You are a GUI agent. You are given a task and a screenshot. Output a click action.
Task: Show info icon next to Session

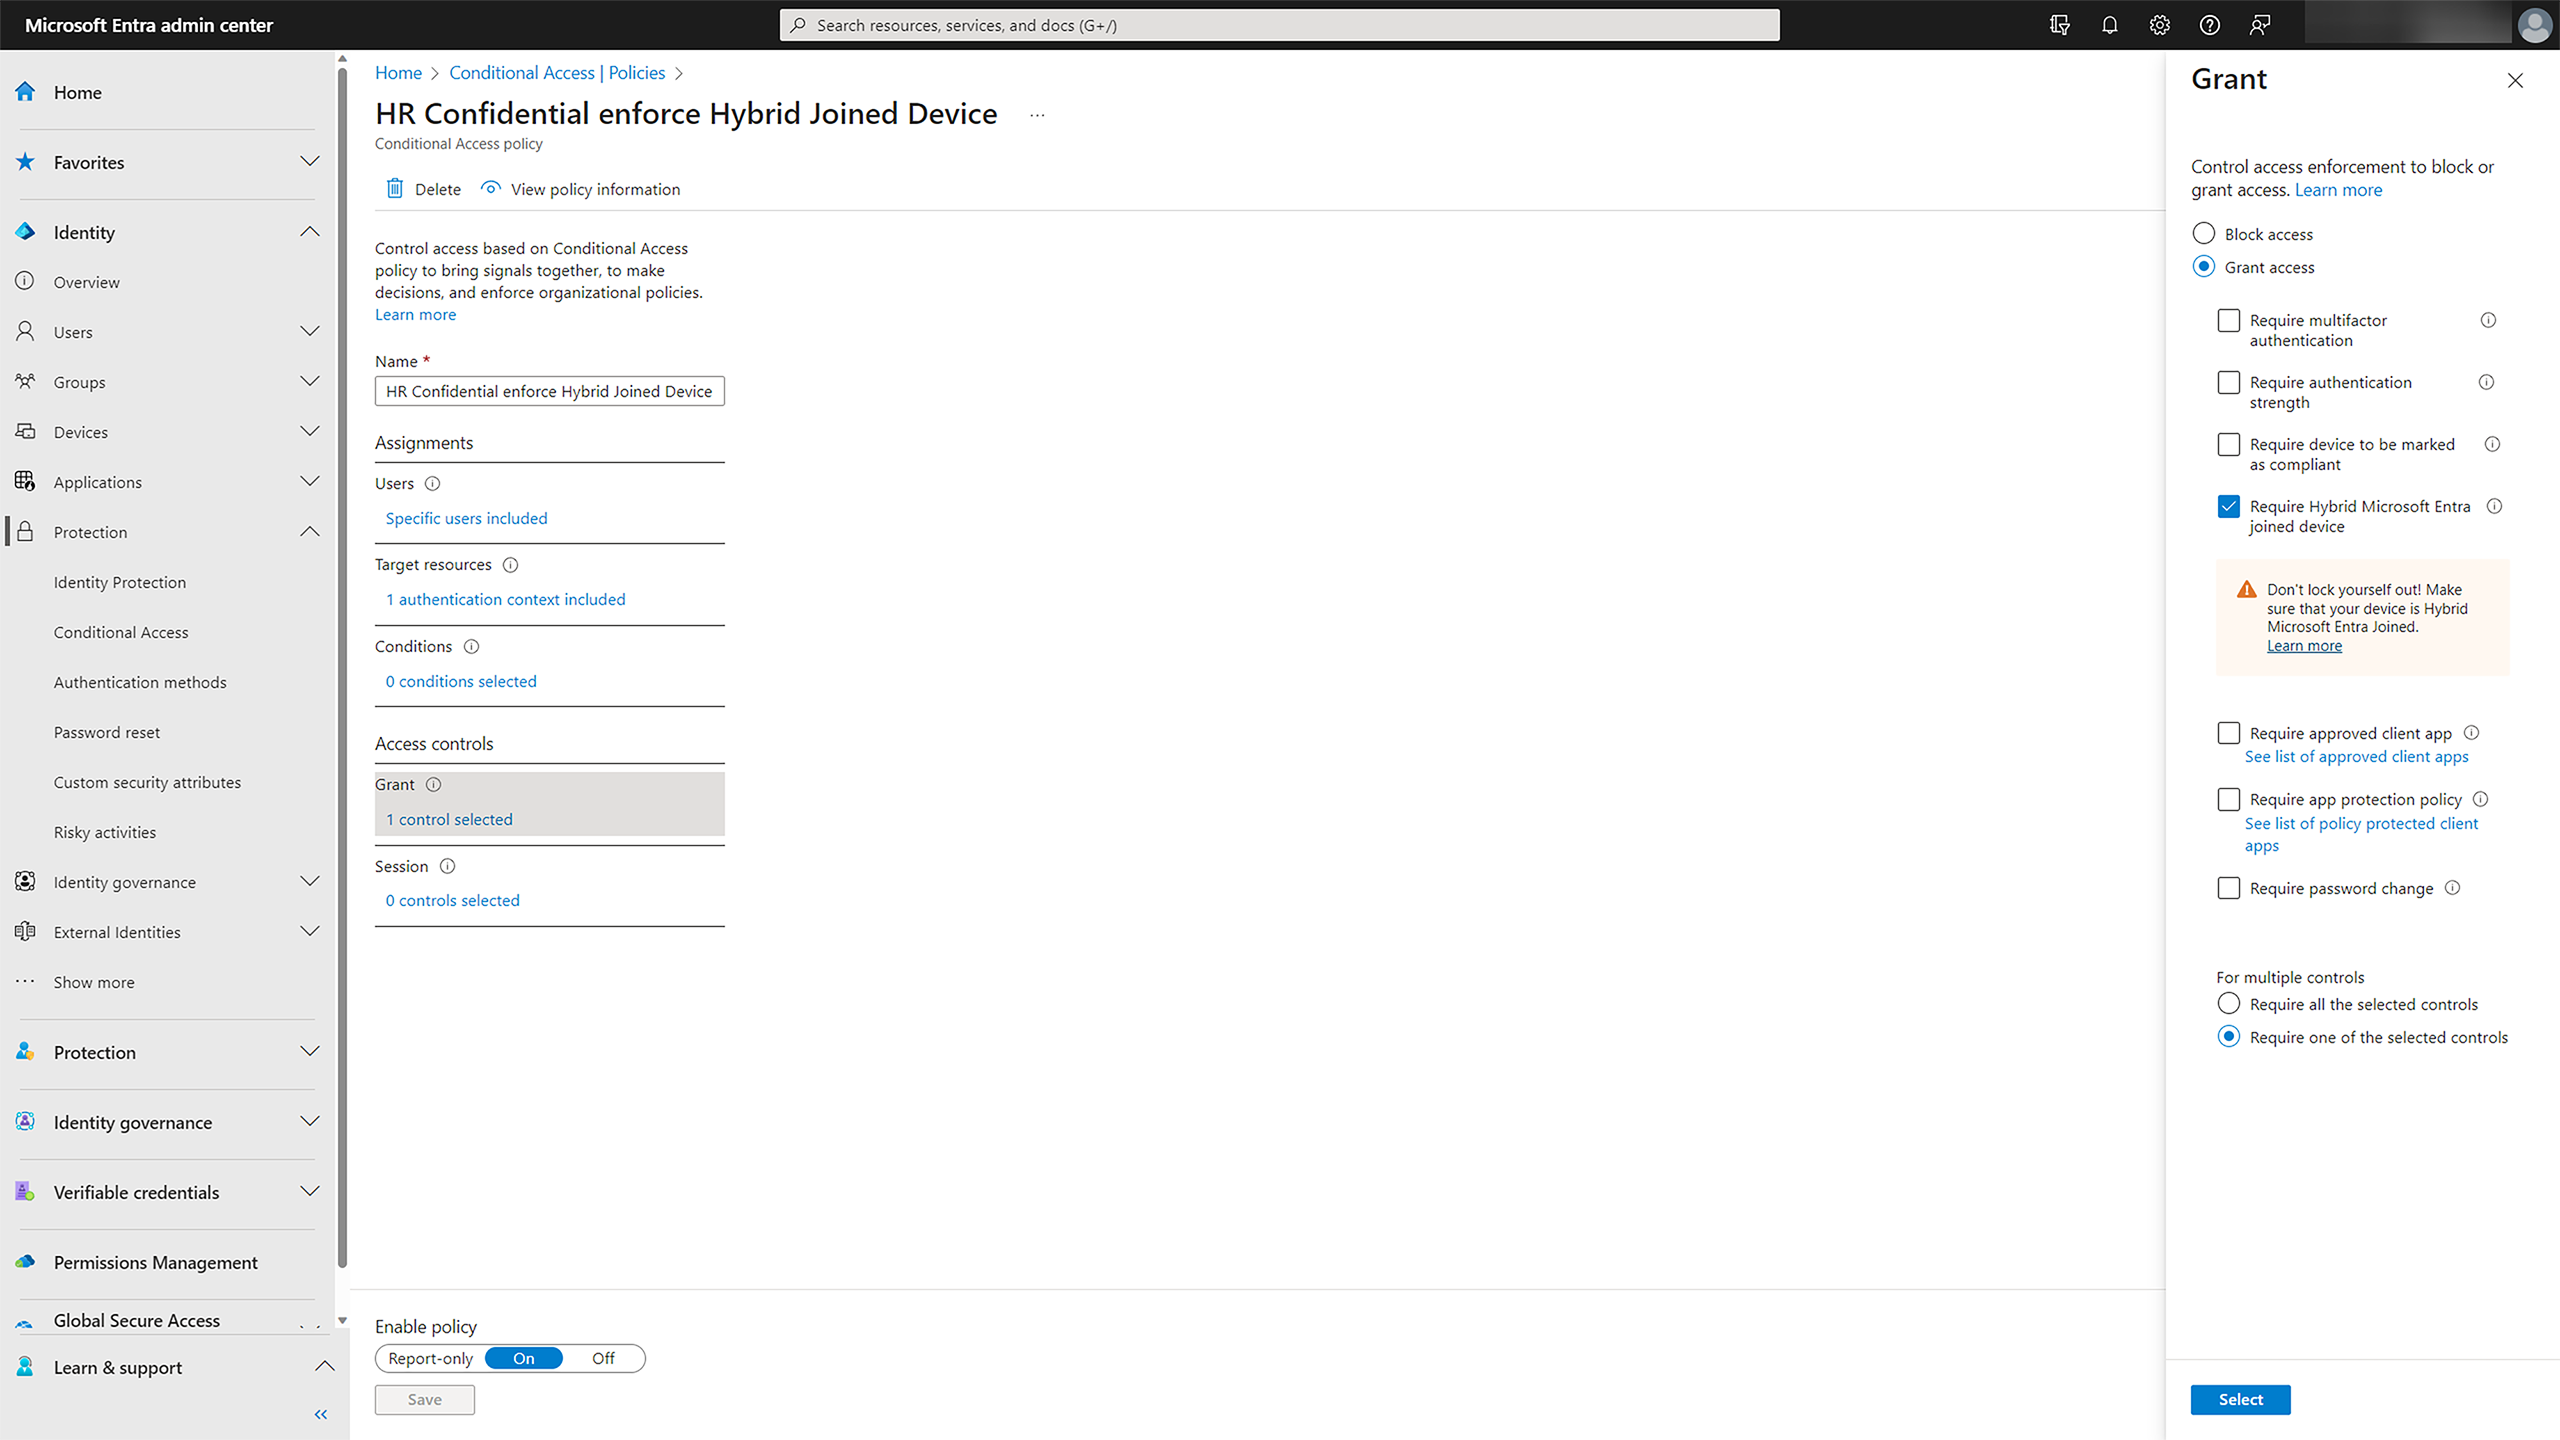pyautogui.click(x=447, y=866)
